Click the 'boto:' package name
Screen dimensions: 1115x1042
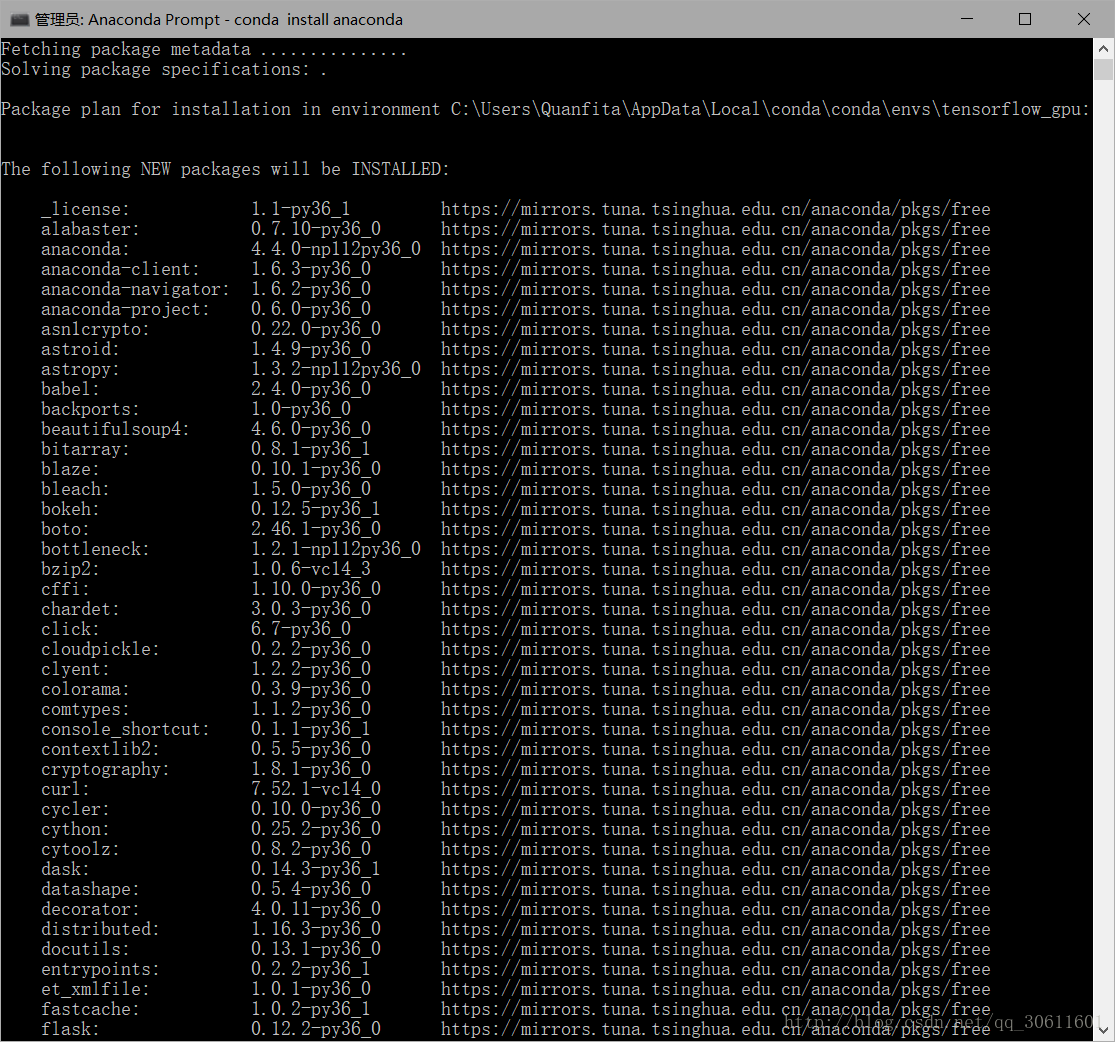[x=65, y=528]
